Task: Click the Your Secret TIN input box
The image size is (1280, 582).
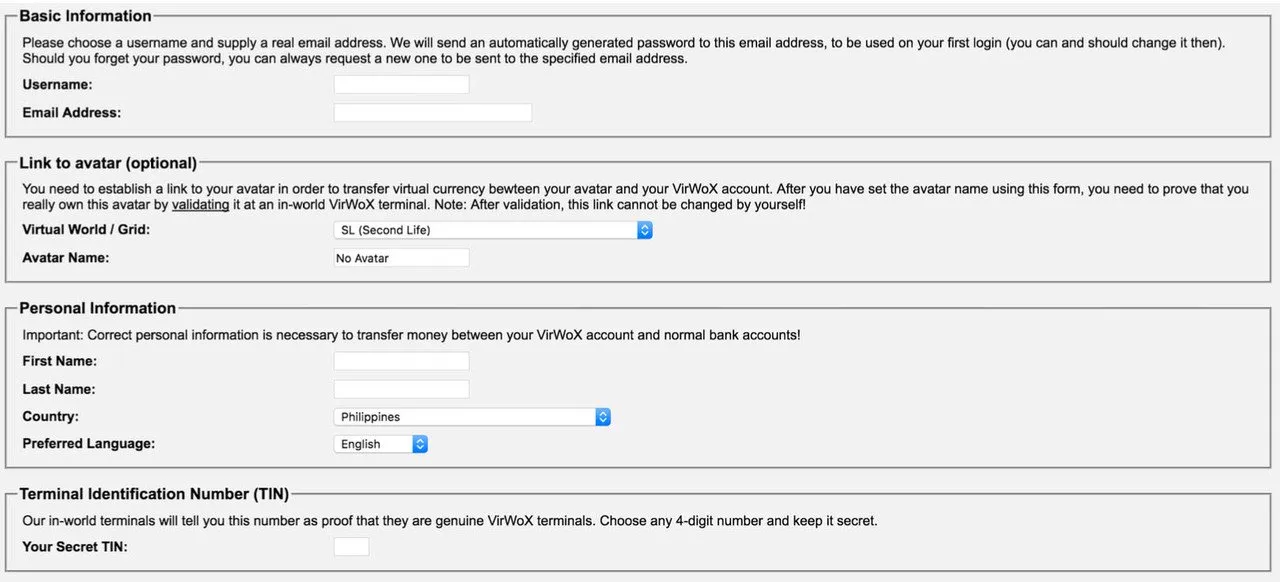Action: 351,547
